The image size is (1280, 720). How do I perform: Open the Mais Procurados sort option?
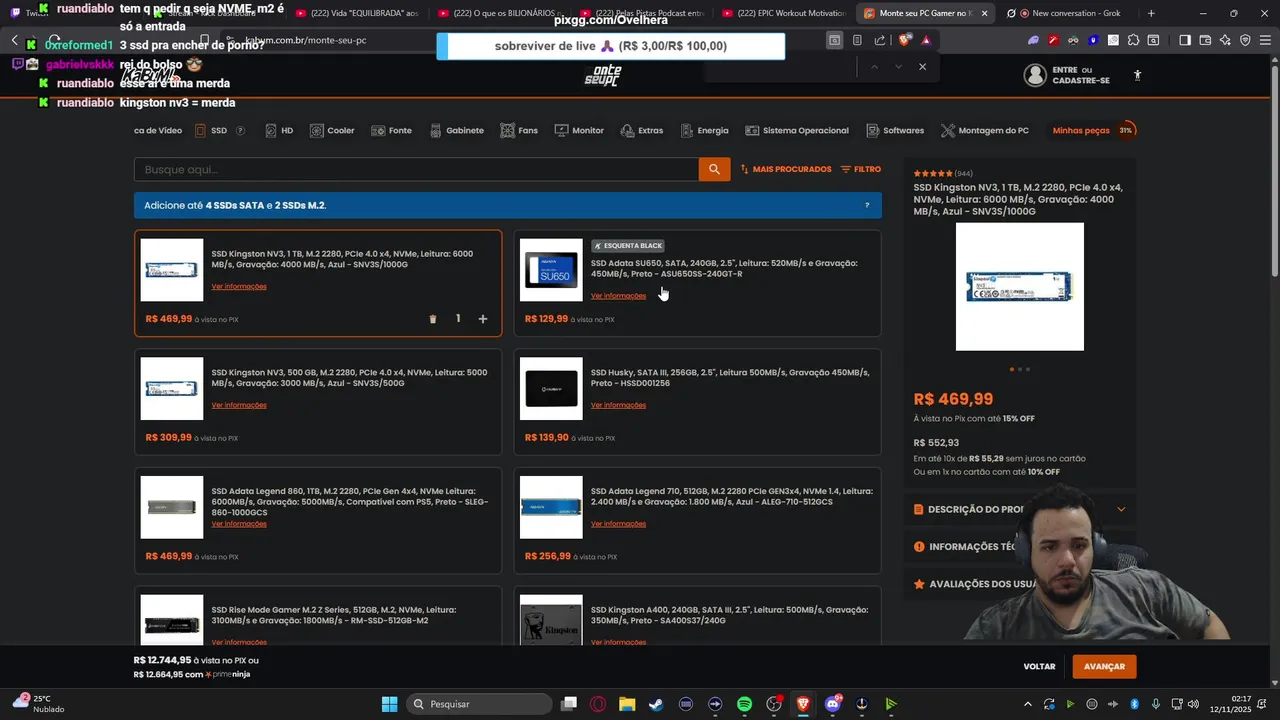(786, 169)
